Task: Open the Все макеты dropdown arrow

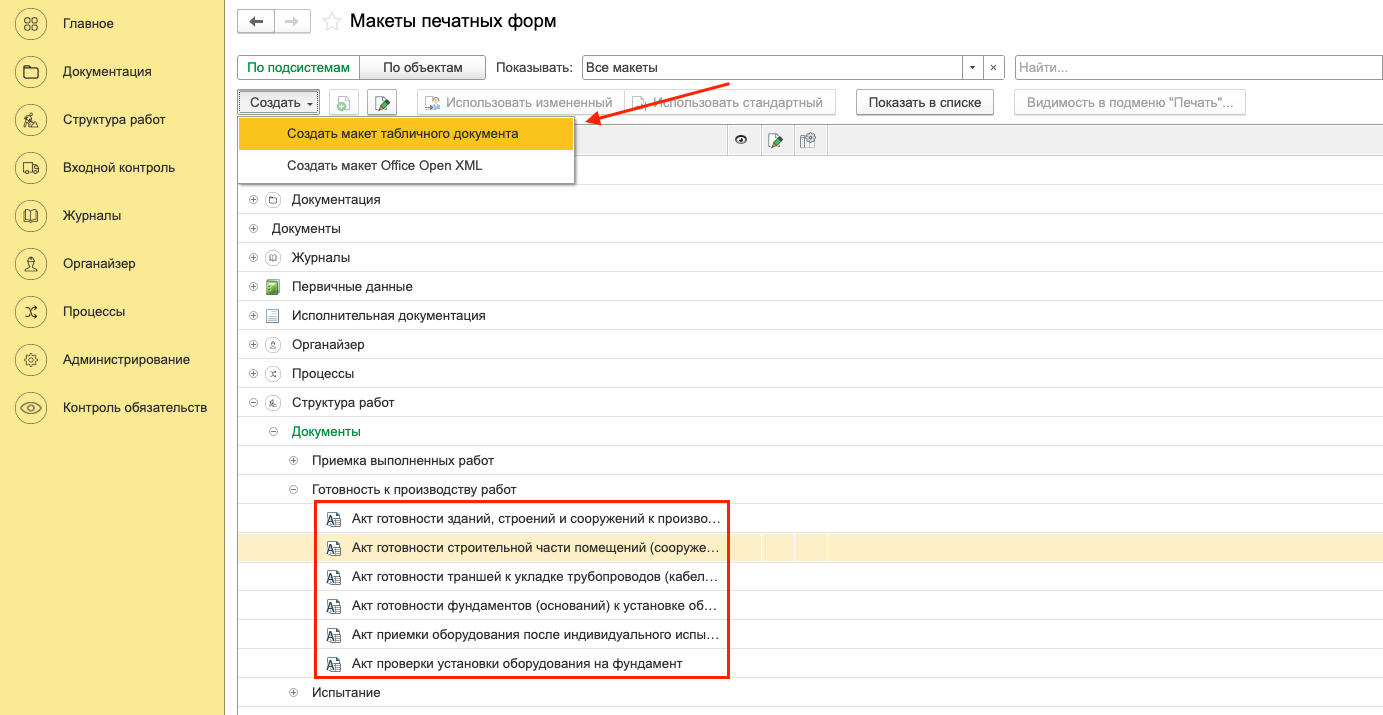Action: (x=973, y=68)
